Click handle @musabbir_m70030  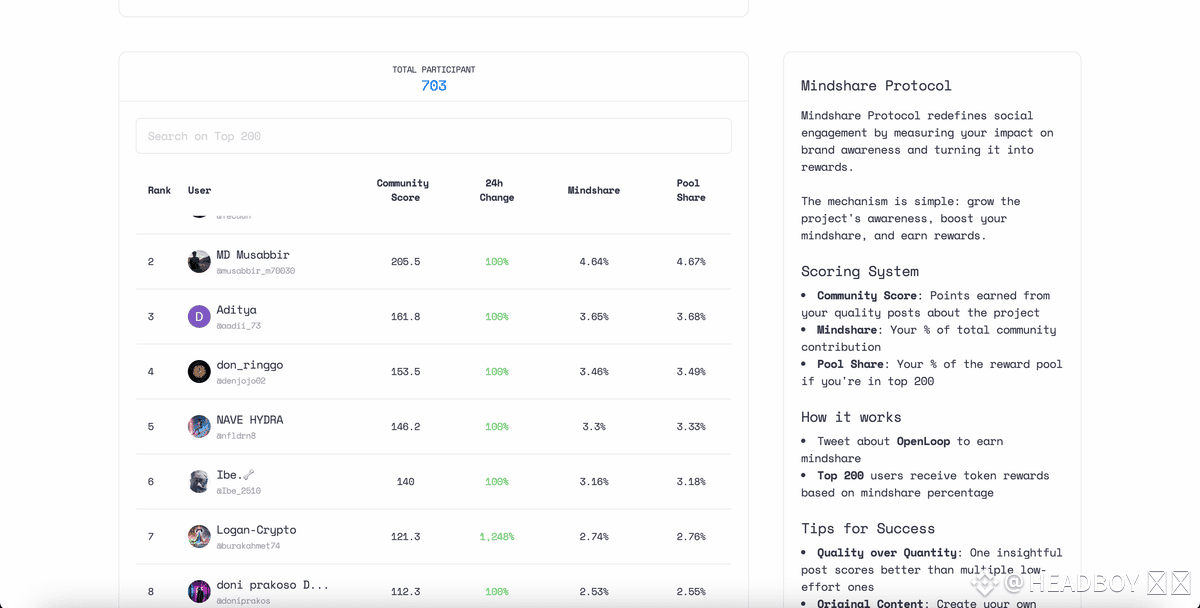coord(256,271)
